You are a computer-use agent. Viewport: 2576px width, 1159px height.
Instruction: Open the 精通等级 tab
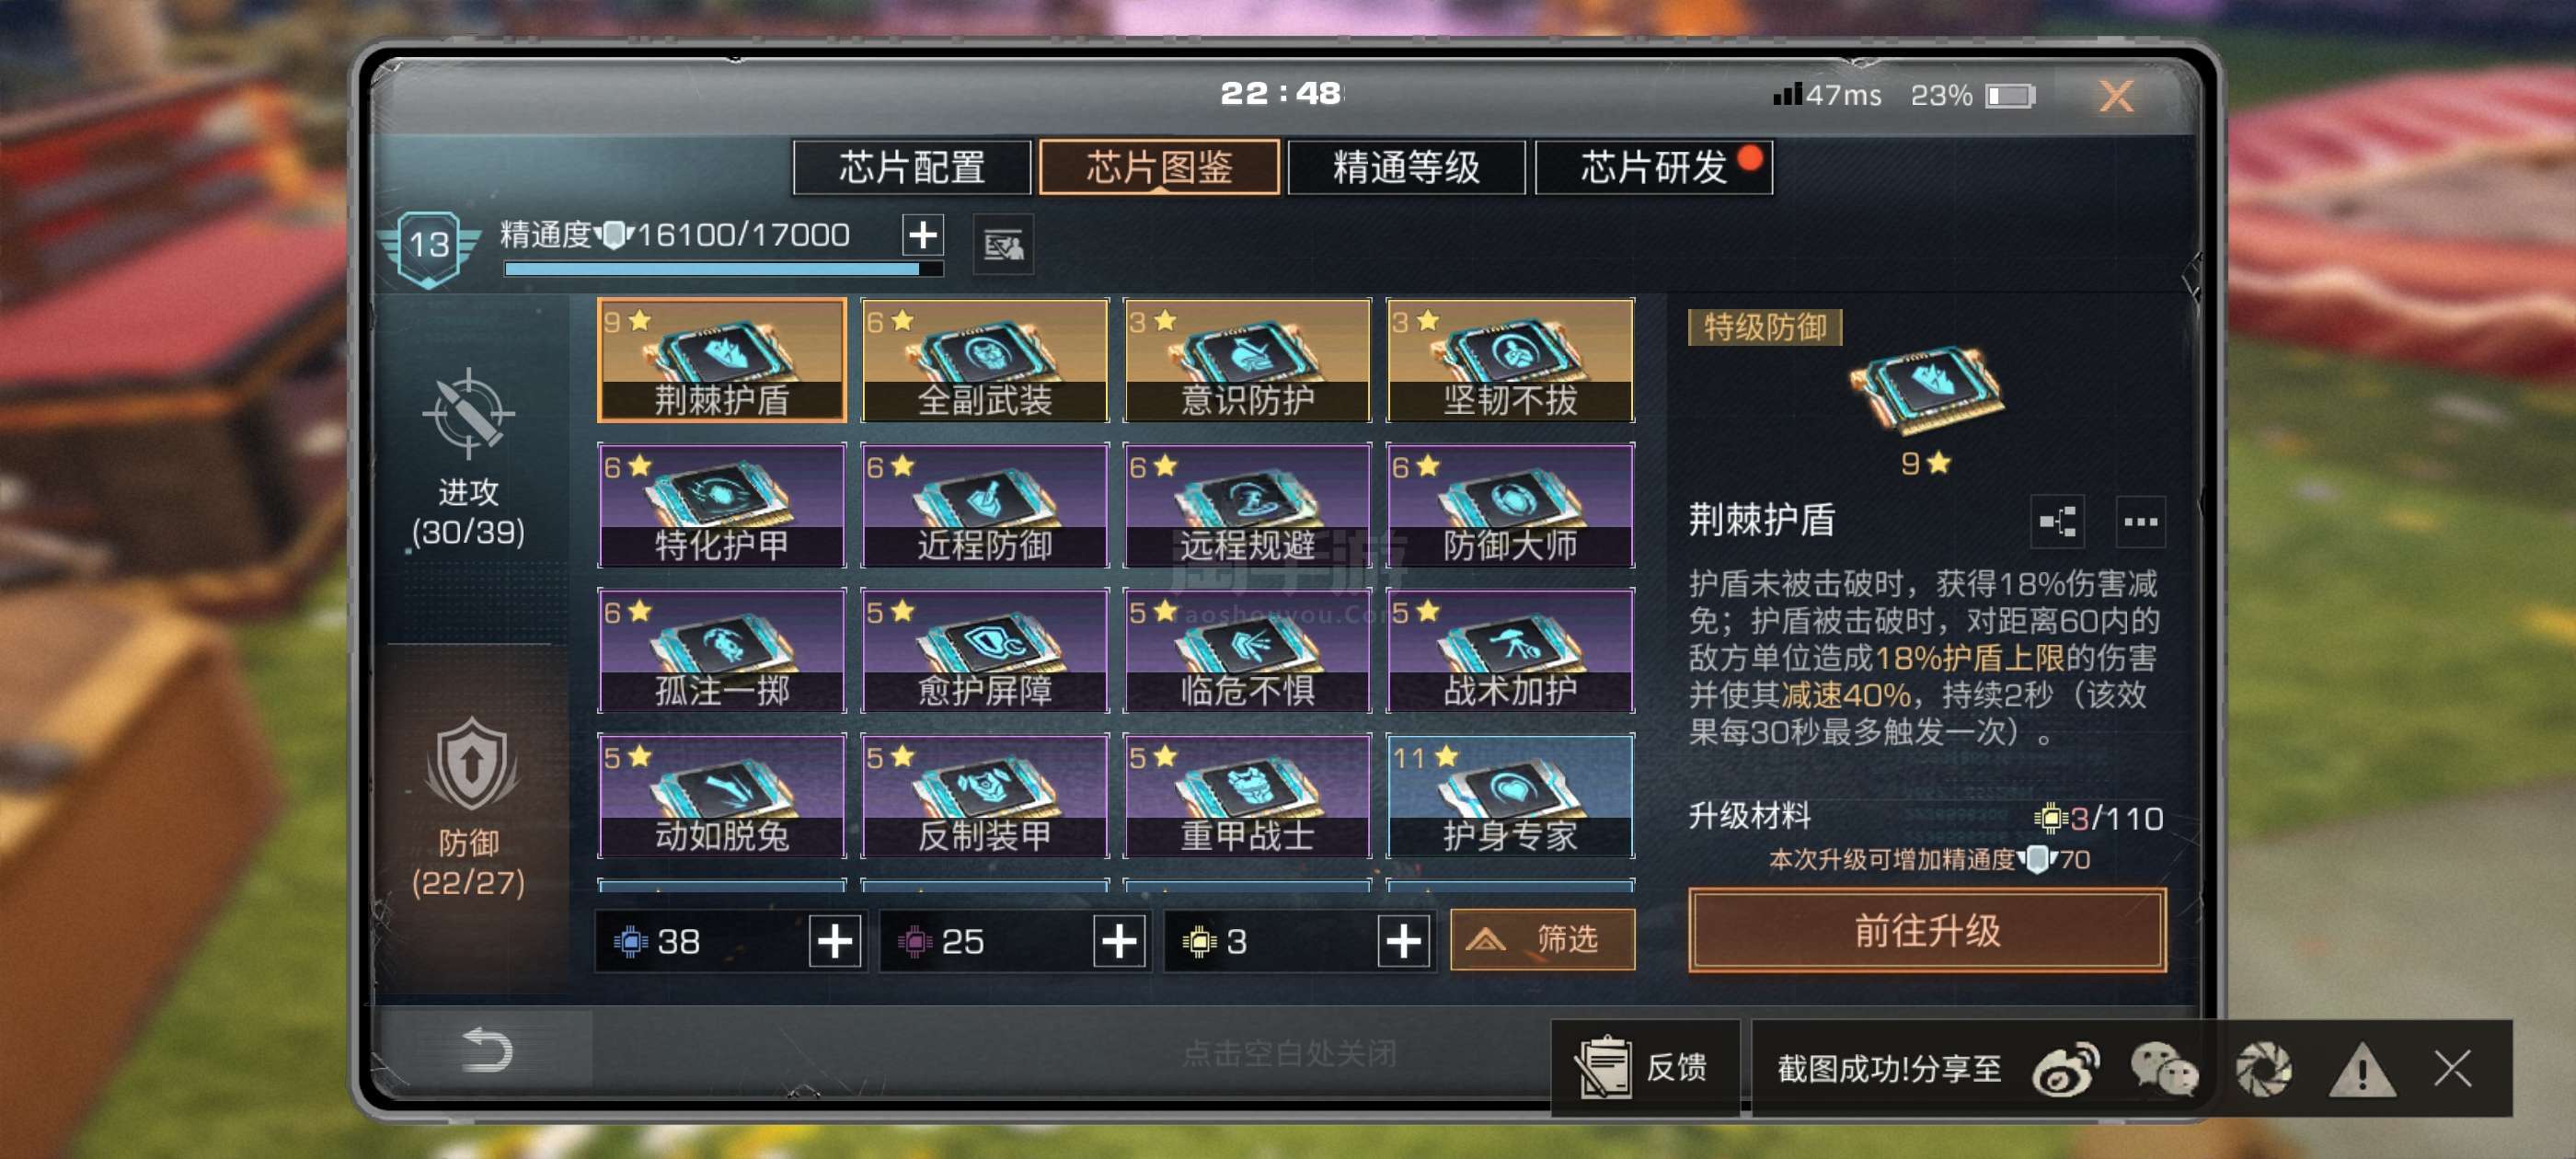(x=1406, y=167)
